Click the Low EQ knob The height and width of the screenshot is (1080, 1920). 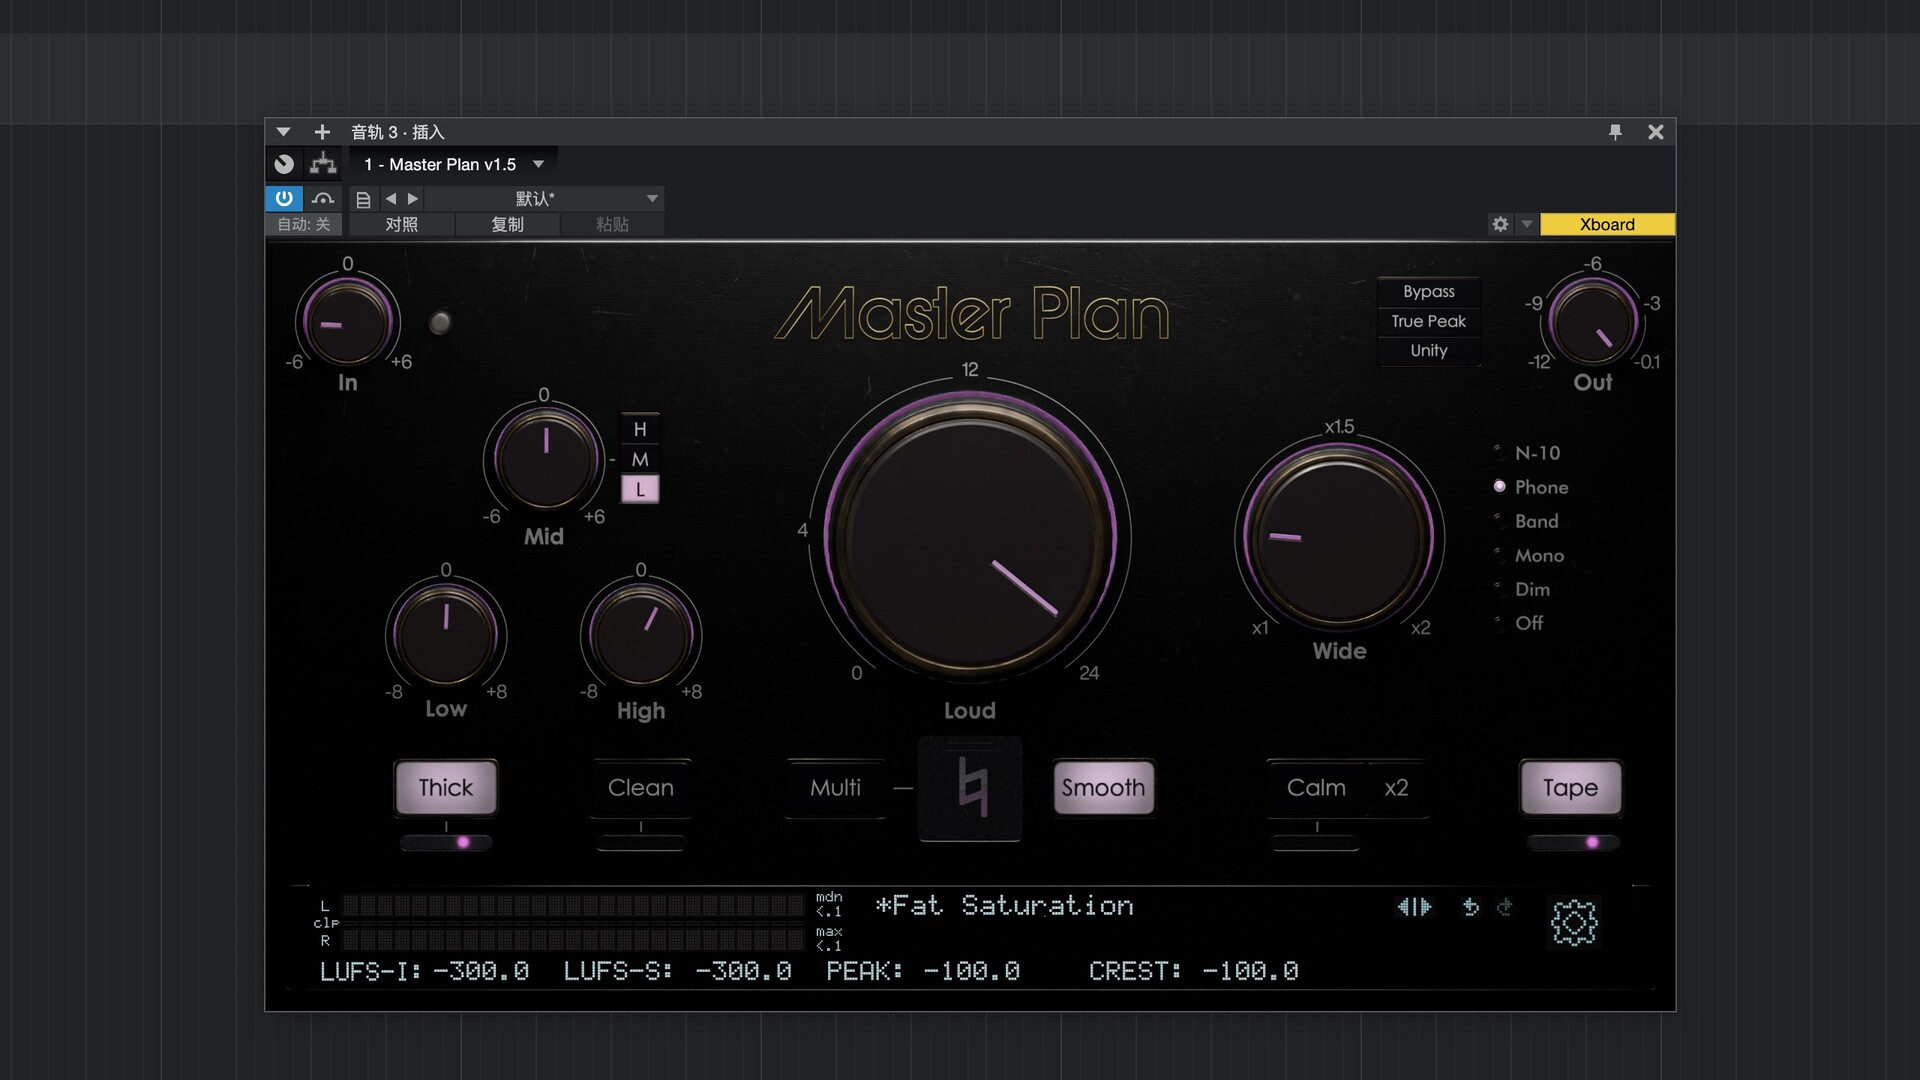pos(446,634)
